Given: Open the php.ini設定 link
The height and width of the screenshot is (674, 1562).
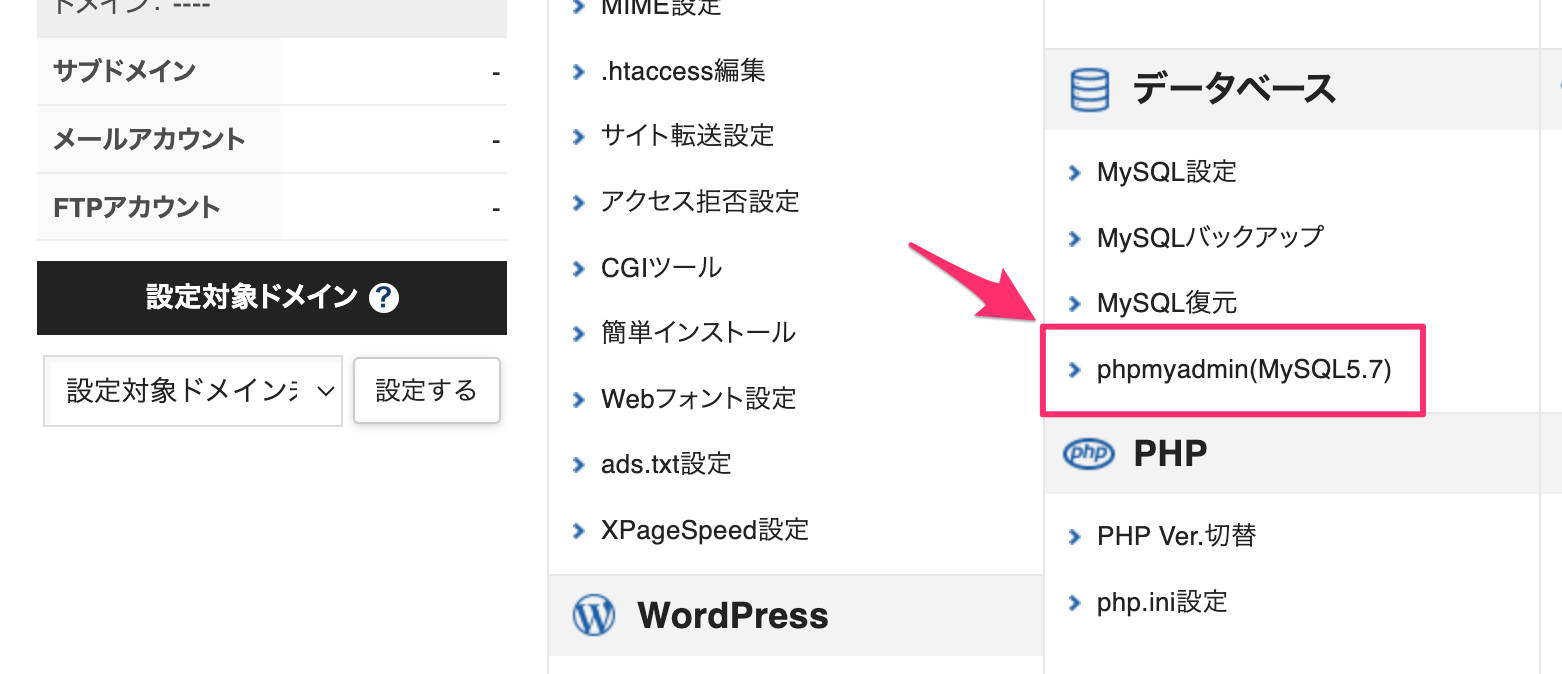Looking at the screenshot, I should point(1162,602).
